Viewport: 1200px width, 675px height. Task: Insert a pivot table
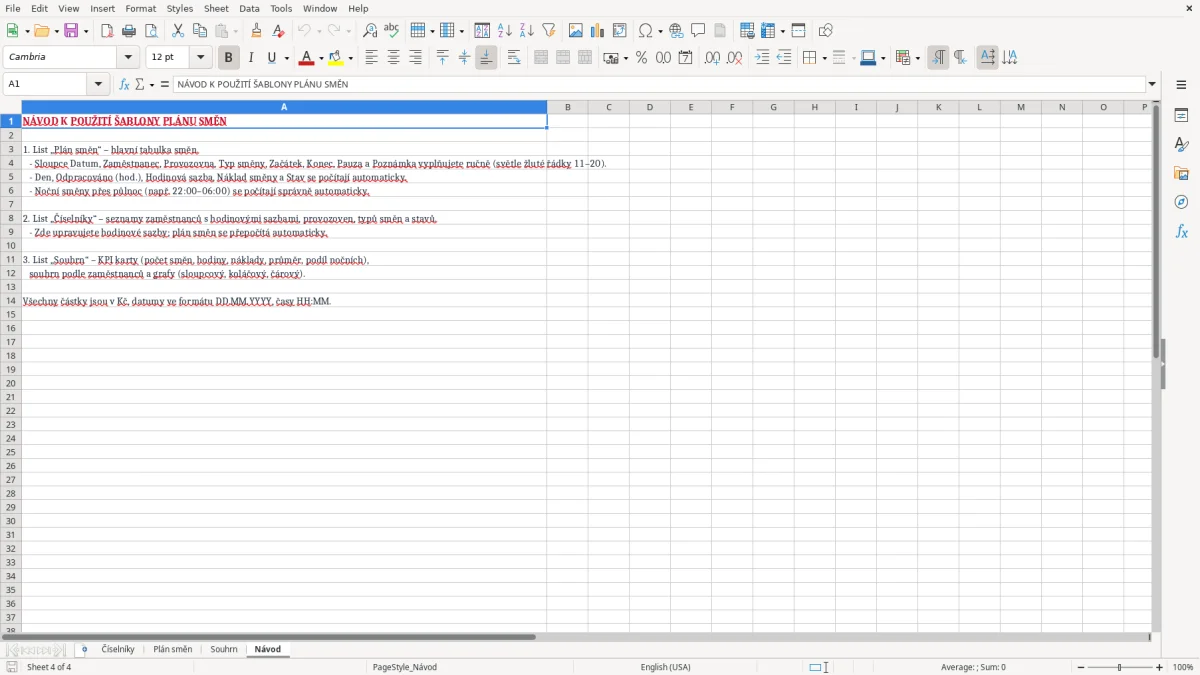(620, 31)
